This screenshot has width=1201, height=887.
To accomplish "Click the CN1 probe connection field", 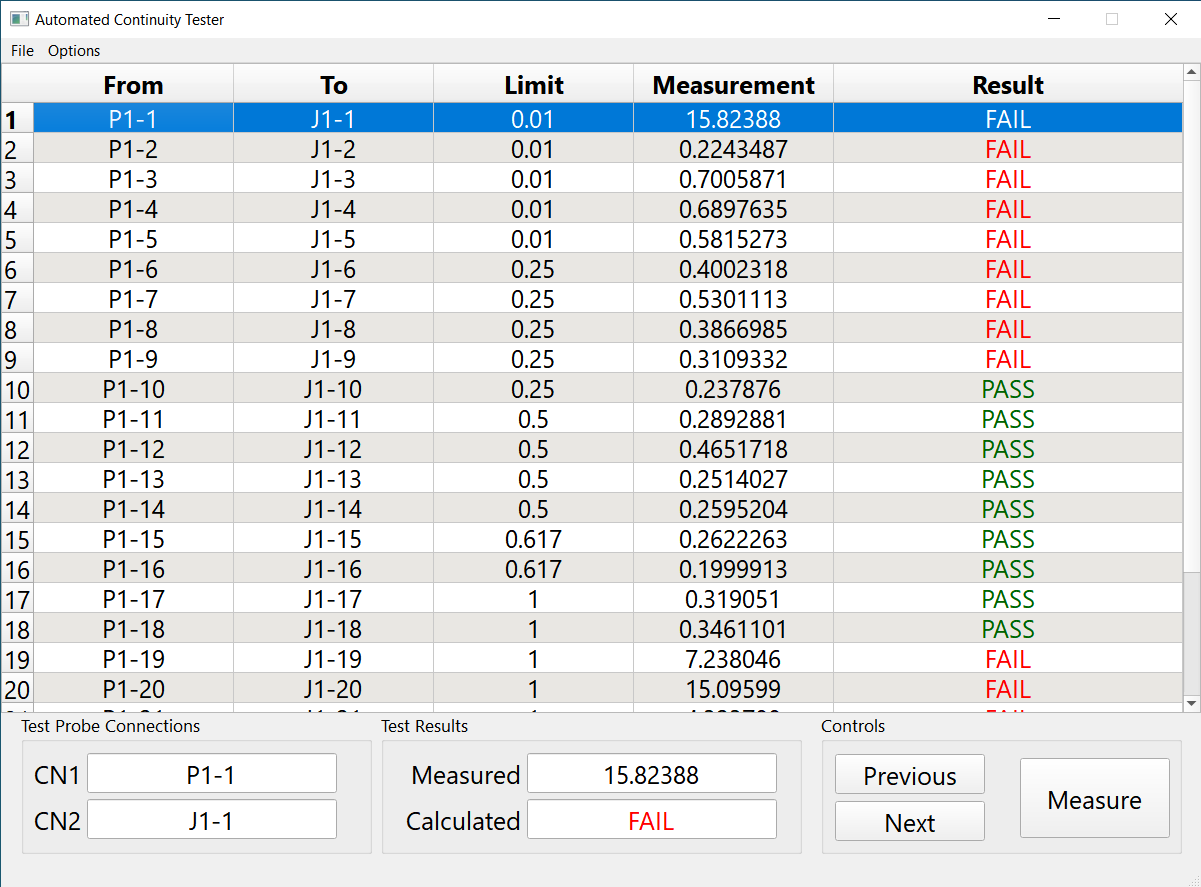I will 212,774.
